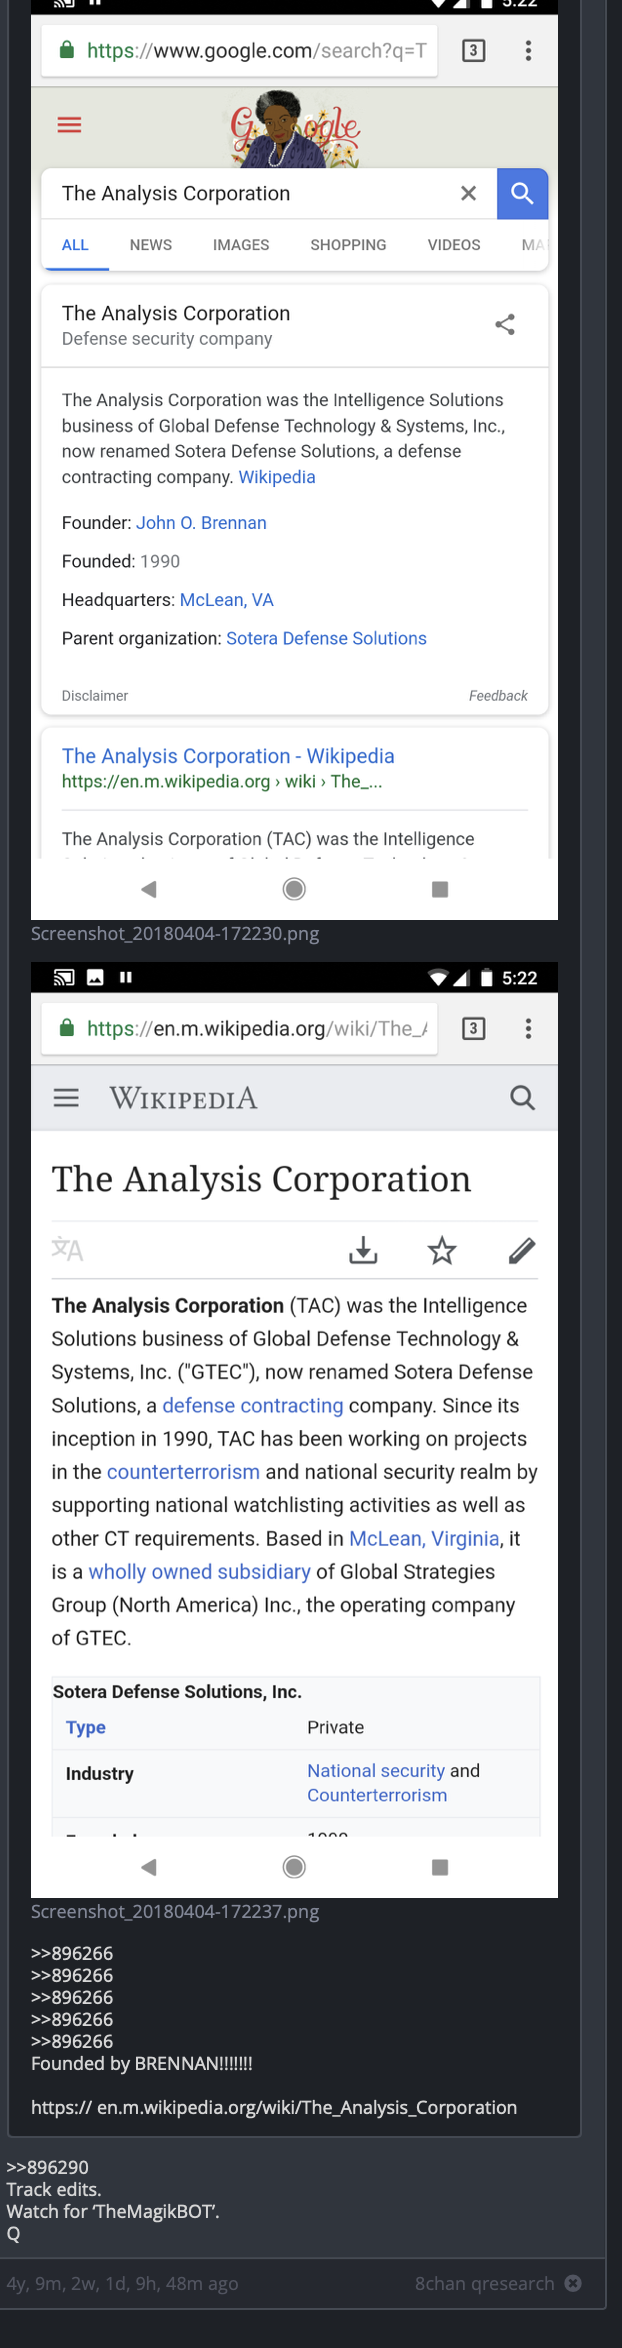Screen dimensions: 622x2348
Task: Open the 'Counterterrorism' infobox link
Action: (x=377, y=1795)
